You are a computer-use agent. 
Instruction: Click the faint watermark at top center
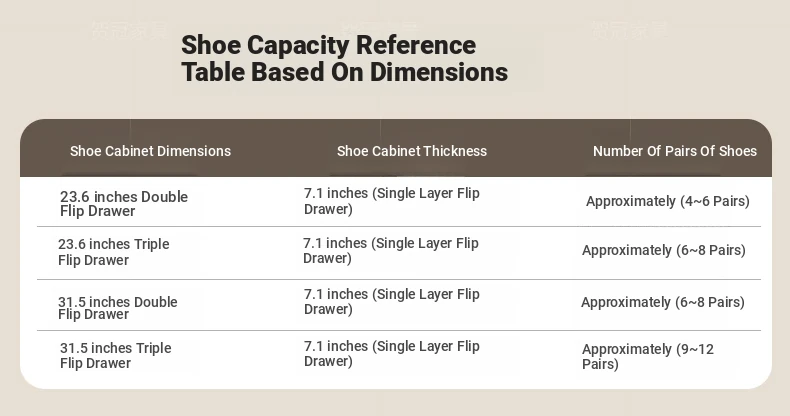click(x=379, y=28)
